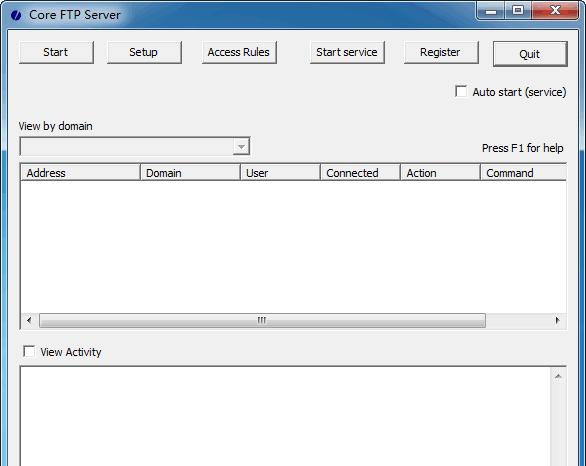Enable Auto start (service) checkbox

[461, 92]
